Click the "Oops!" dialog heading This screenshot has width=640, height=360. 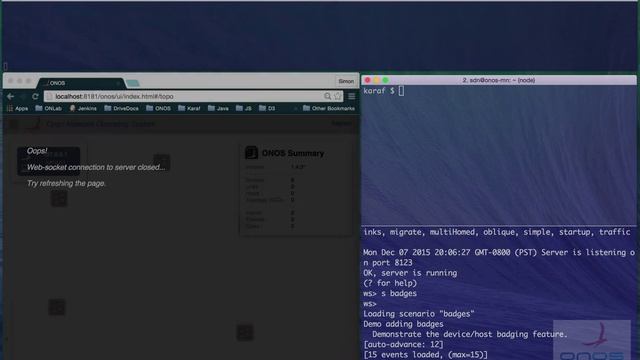pos(37,151)
